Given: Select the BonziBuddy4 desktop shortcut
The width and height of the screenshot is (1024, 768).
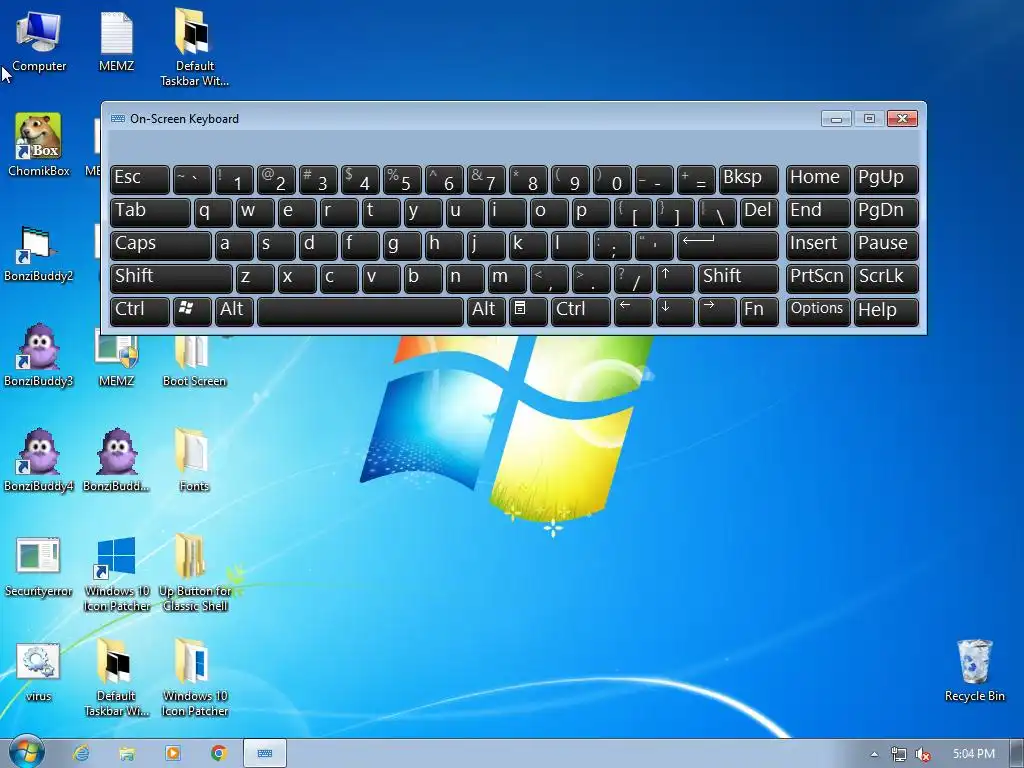Looking at the screenshot, I should 39,460.
